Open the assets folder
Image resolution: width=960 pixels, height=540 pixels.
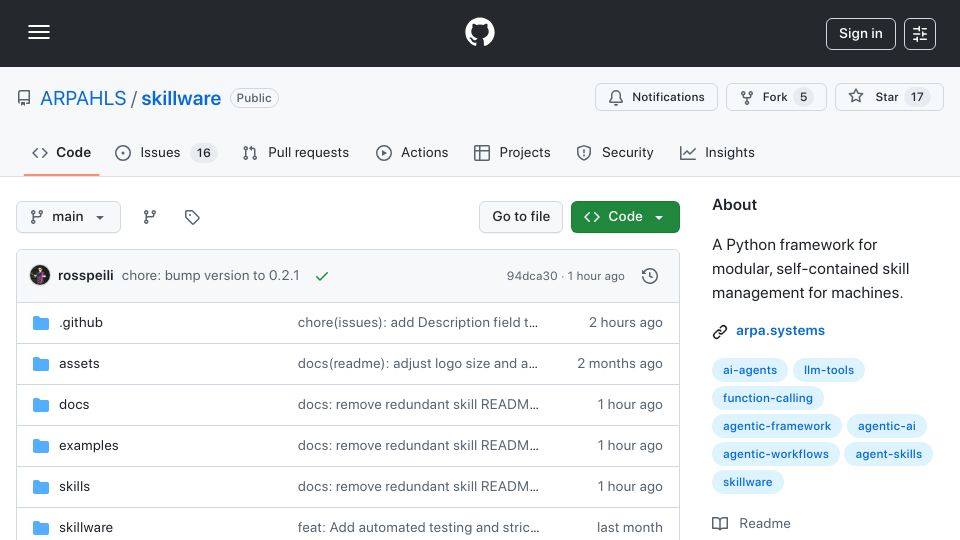79,364
